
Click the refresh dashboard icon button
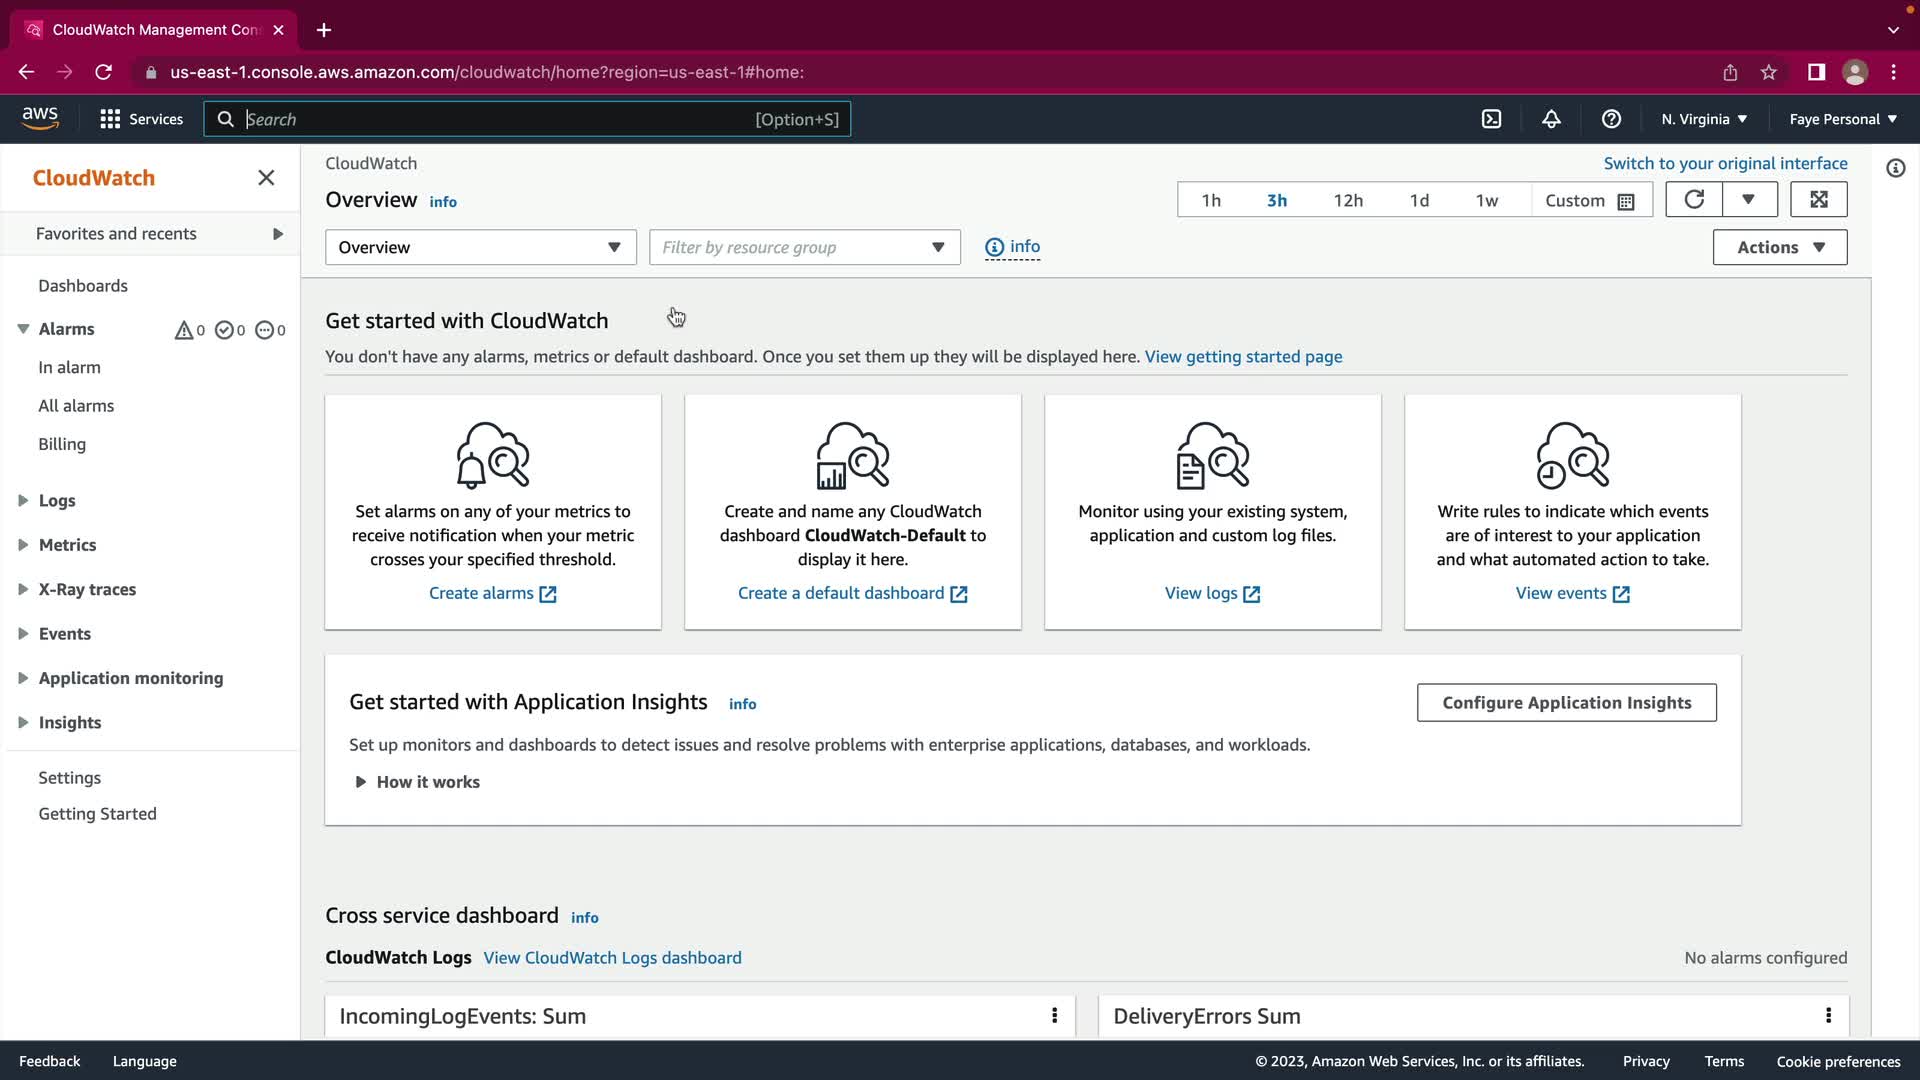click(1694, 200)
